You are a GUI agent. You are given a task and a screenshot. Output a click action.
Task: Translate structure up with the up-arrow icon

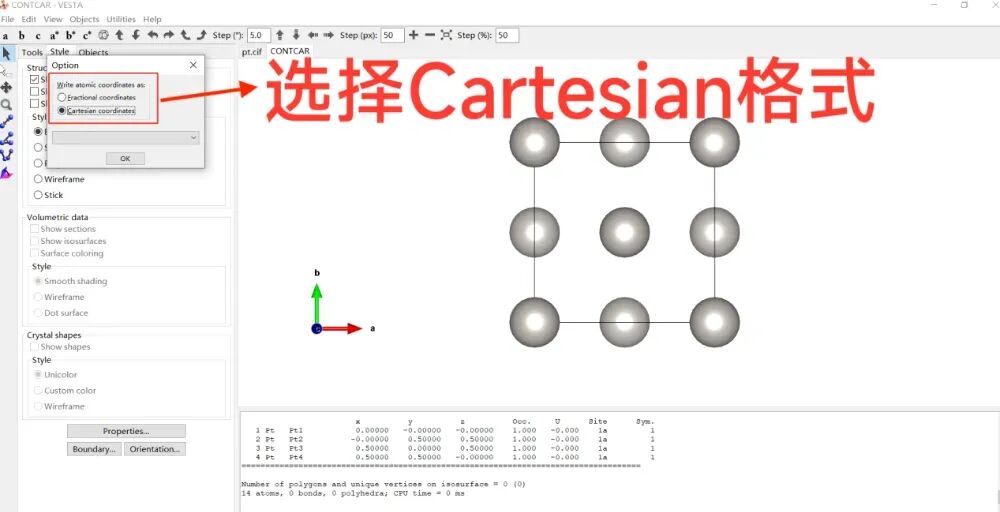279,35
